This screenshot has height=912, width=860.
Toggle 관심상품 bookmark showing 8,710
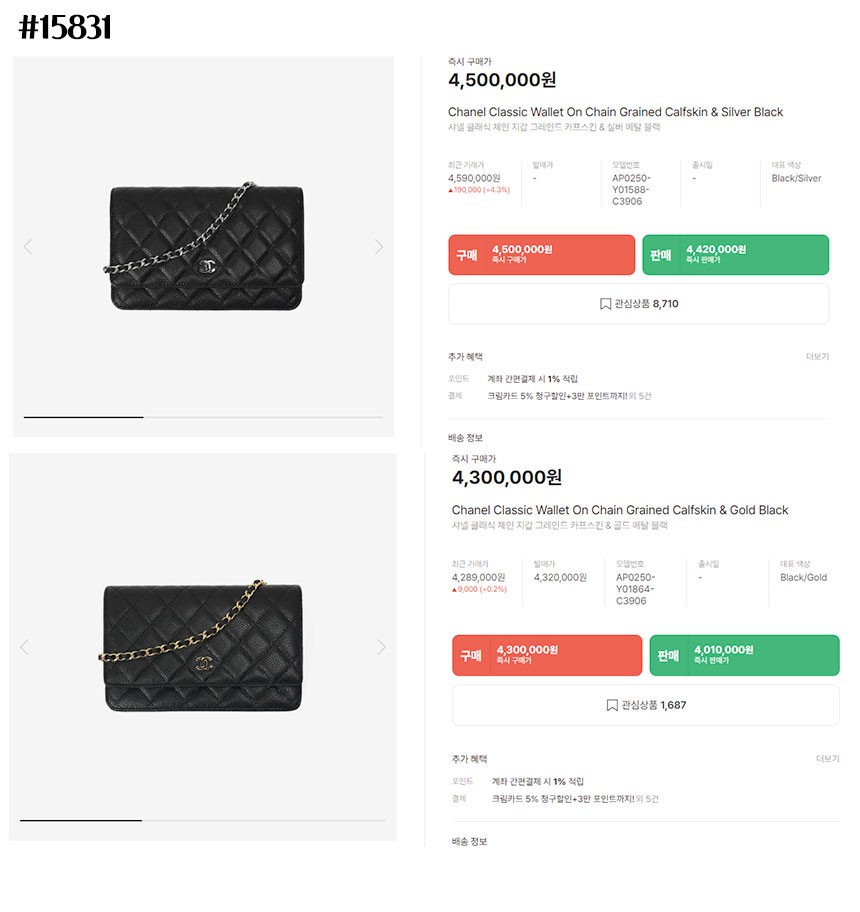(638, 304)
